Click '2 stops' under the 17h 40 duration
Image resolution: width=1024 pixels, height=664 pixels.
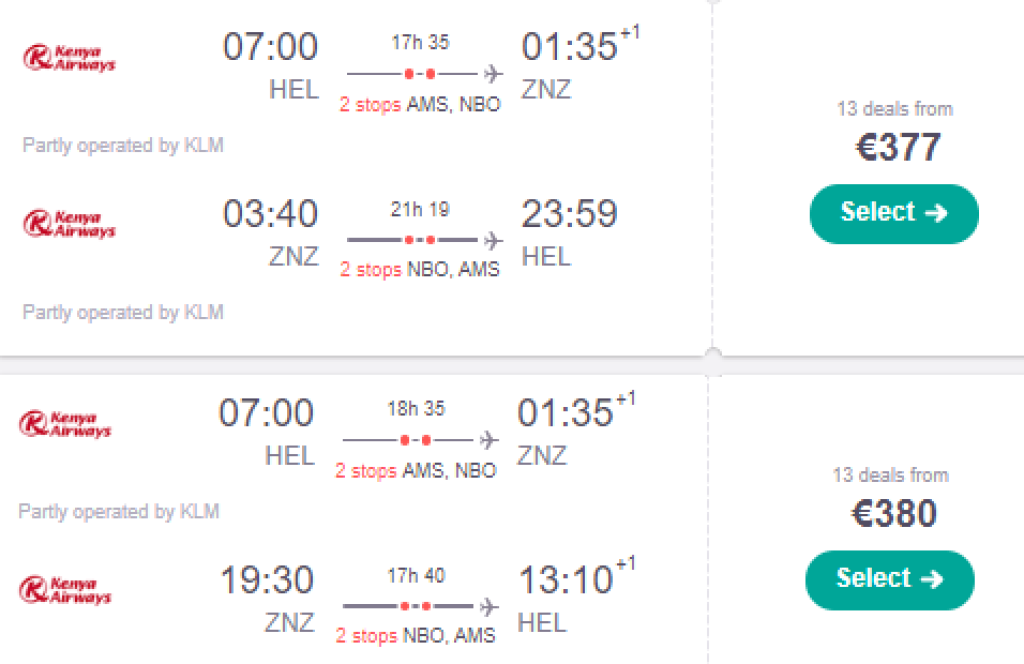pos(366,636)
